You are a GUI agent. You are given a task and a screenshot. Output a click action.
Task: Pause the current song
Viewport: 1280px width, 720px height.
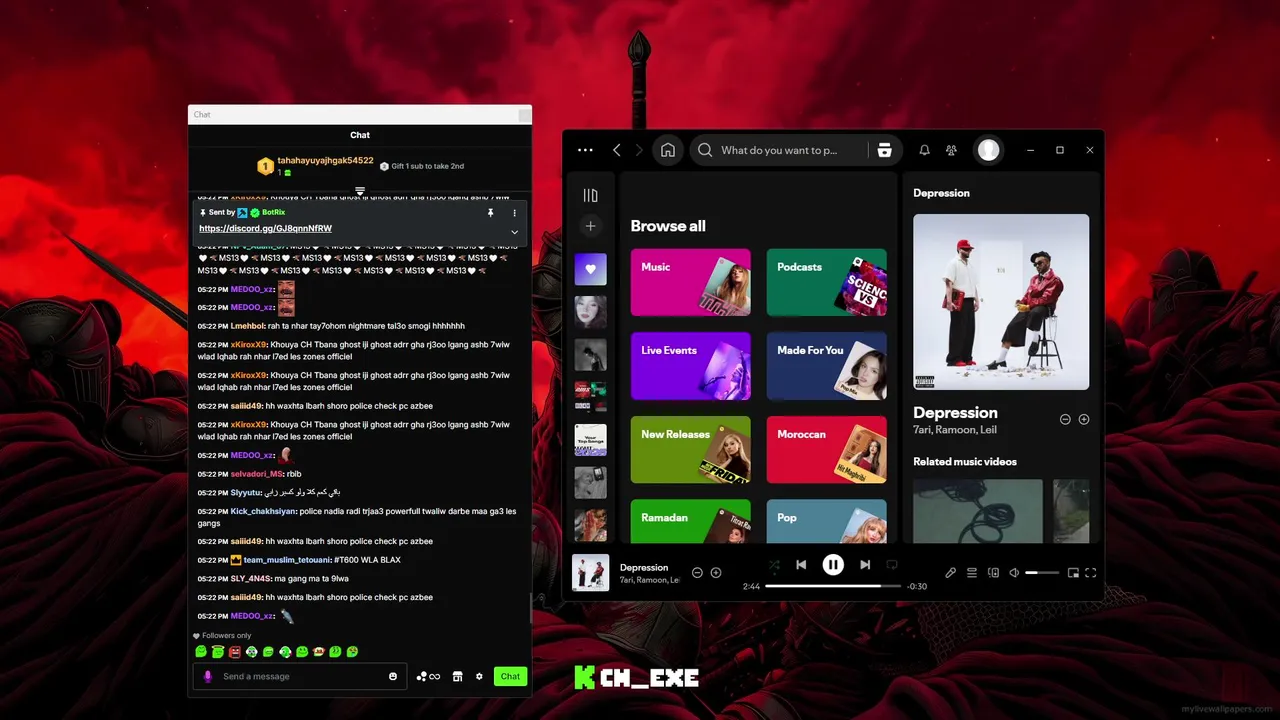(833, 565)
